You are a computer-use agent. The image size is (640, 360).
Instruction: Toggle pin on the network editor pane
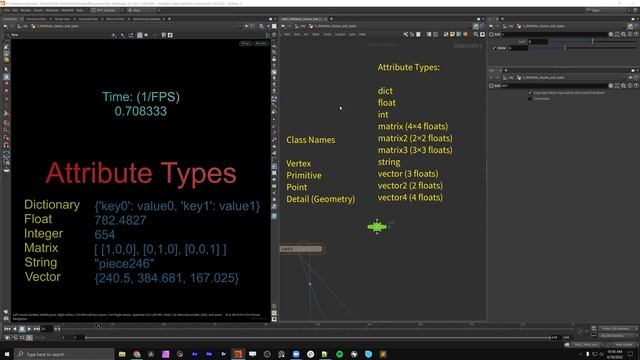tap(476, 26)
